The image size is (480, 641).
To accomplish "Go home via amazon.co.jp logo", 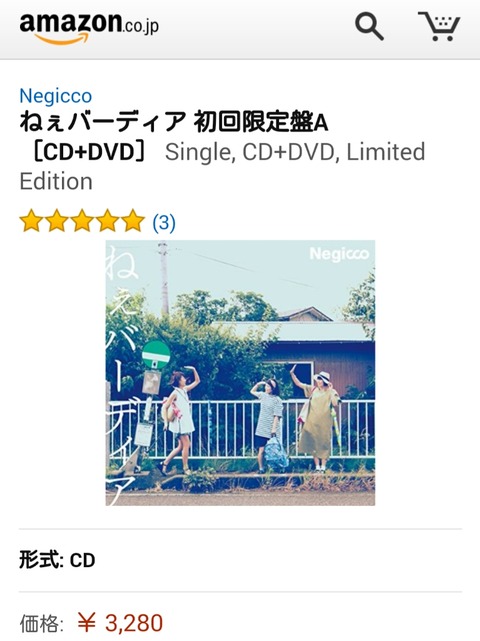I will (89, 28).
